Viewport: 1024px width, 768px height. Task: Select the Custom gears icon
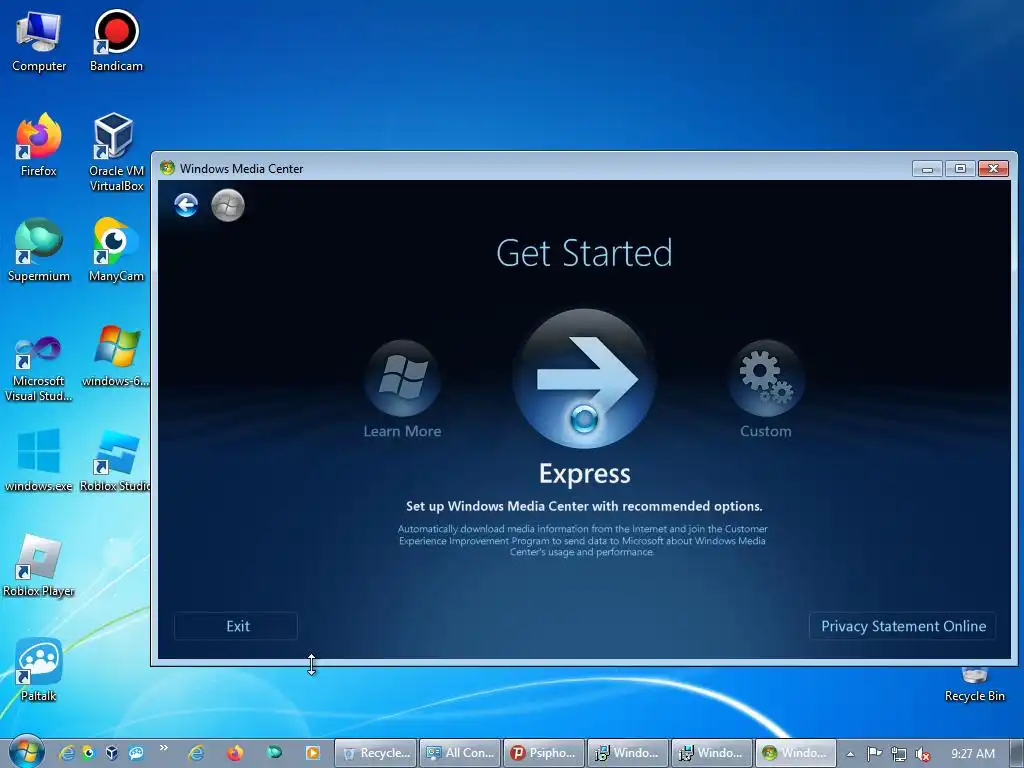coord(765,378)
